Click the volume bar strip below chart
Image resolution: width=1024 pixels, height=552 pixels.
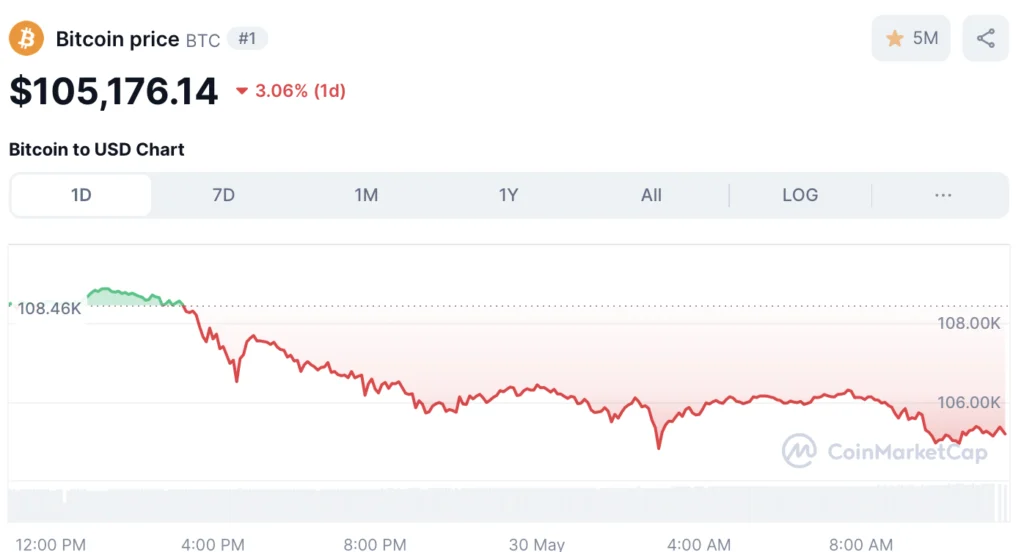tap(509, 503)
